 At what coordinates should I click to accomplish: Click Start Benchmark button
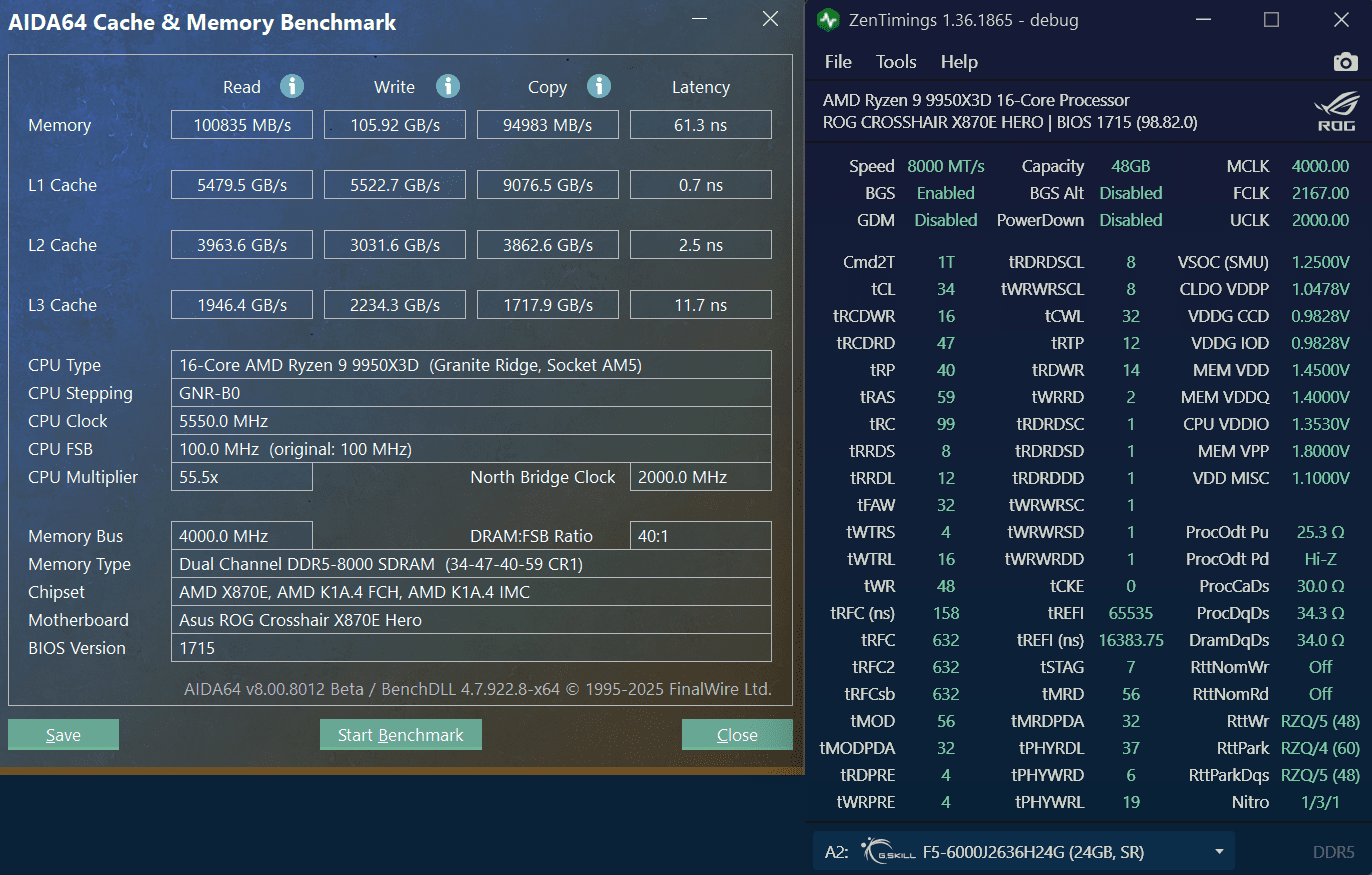coord(400,735)
